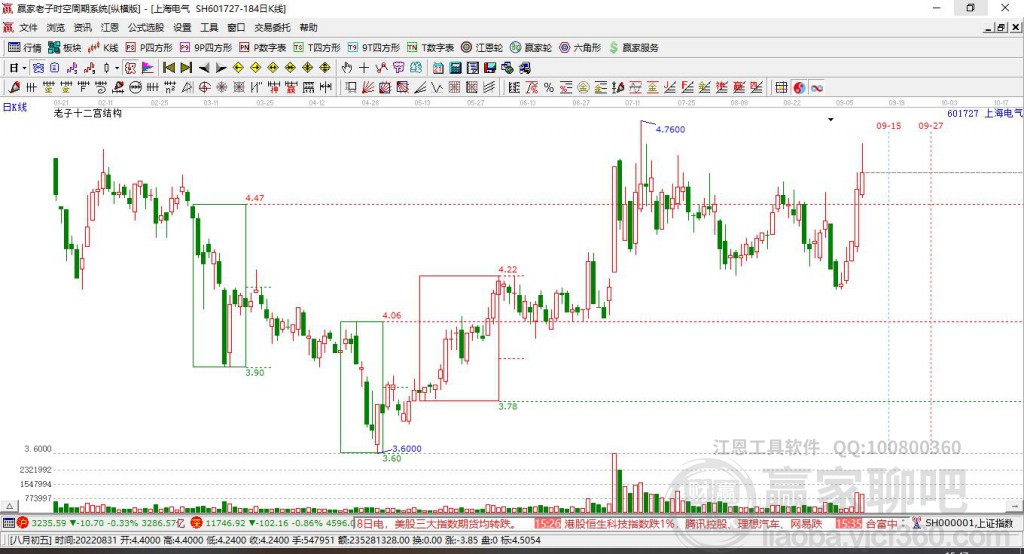The width and height of the screenshot is (1024, 554).
Task: Open the calendar icon showing 21
Action: [438, 68]
